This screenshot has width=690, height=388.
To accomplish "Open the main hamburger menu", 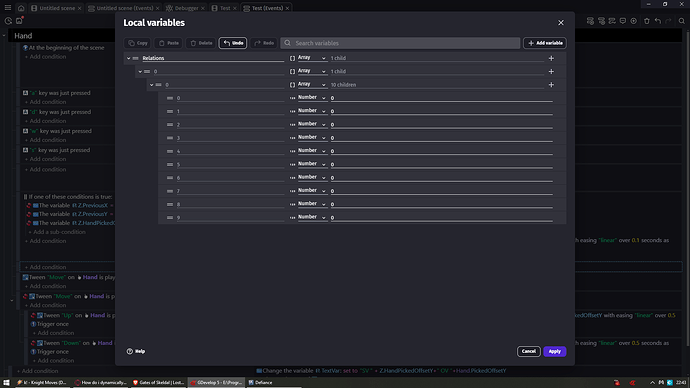I will pos(7,7).
